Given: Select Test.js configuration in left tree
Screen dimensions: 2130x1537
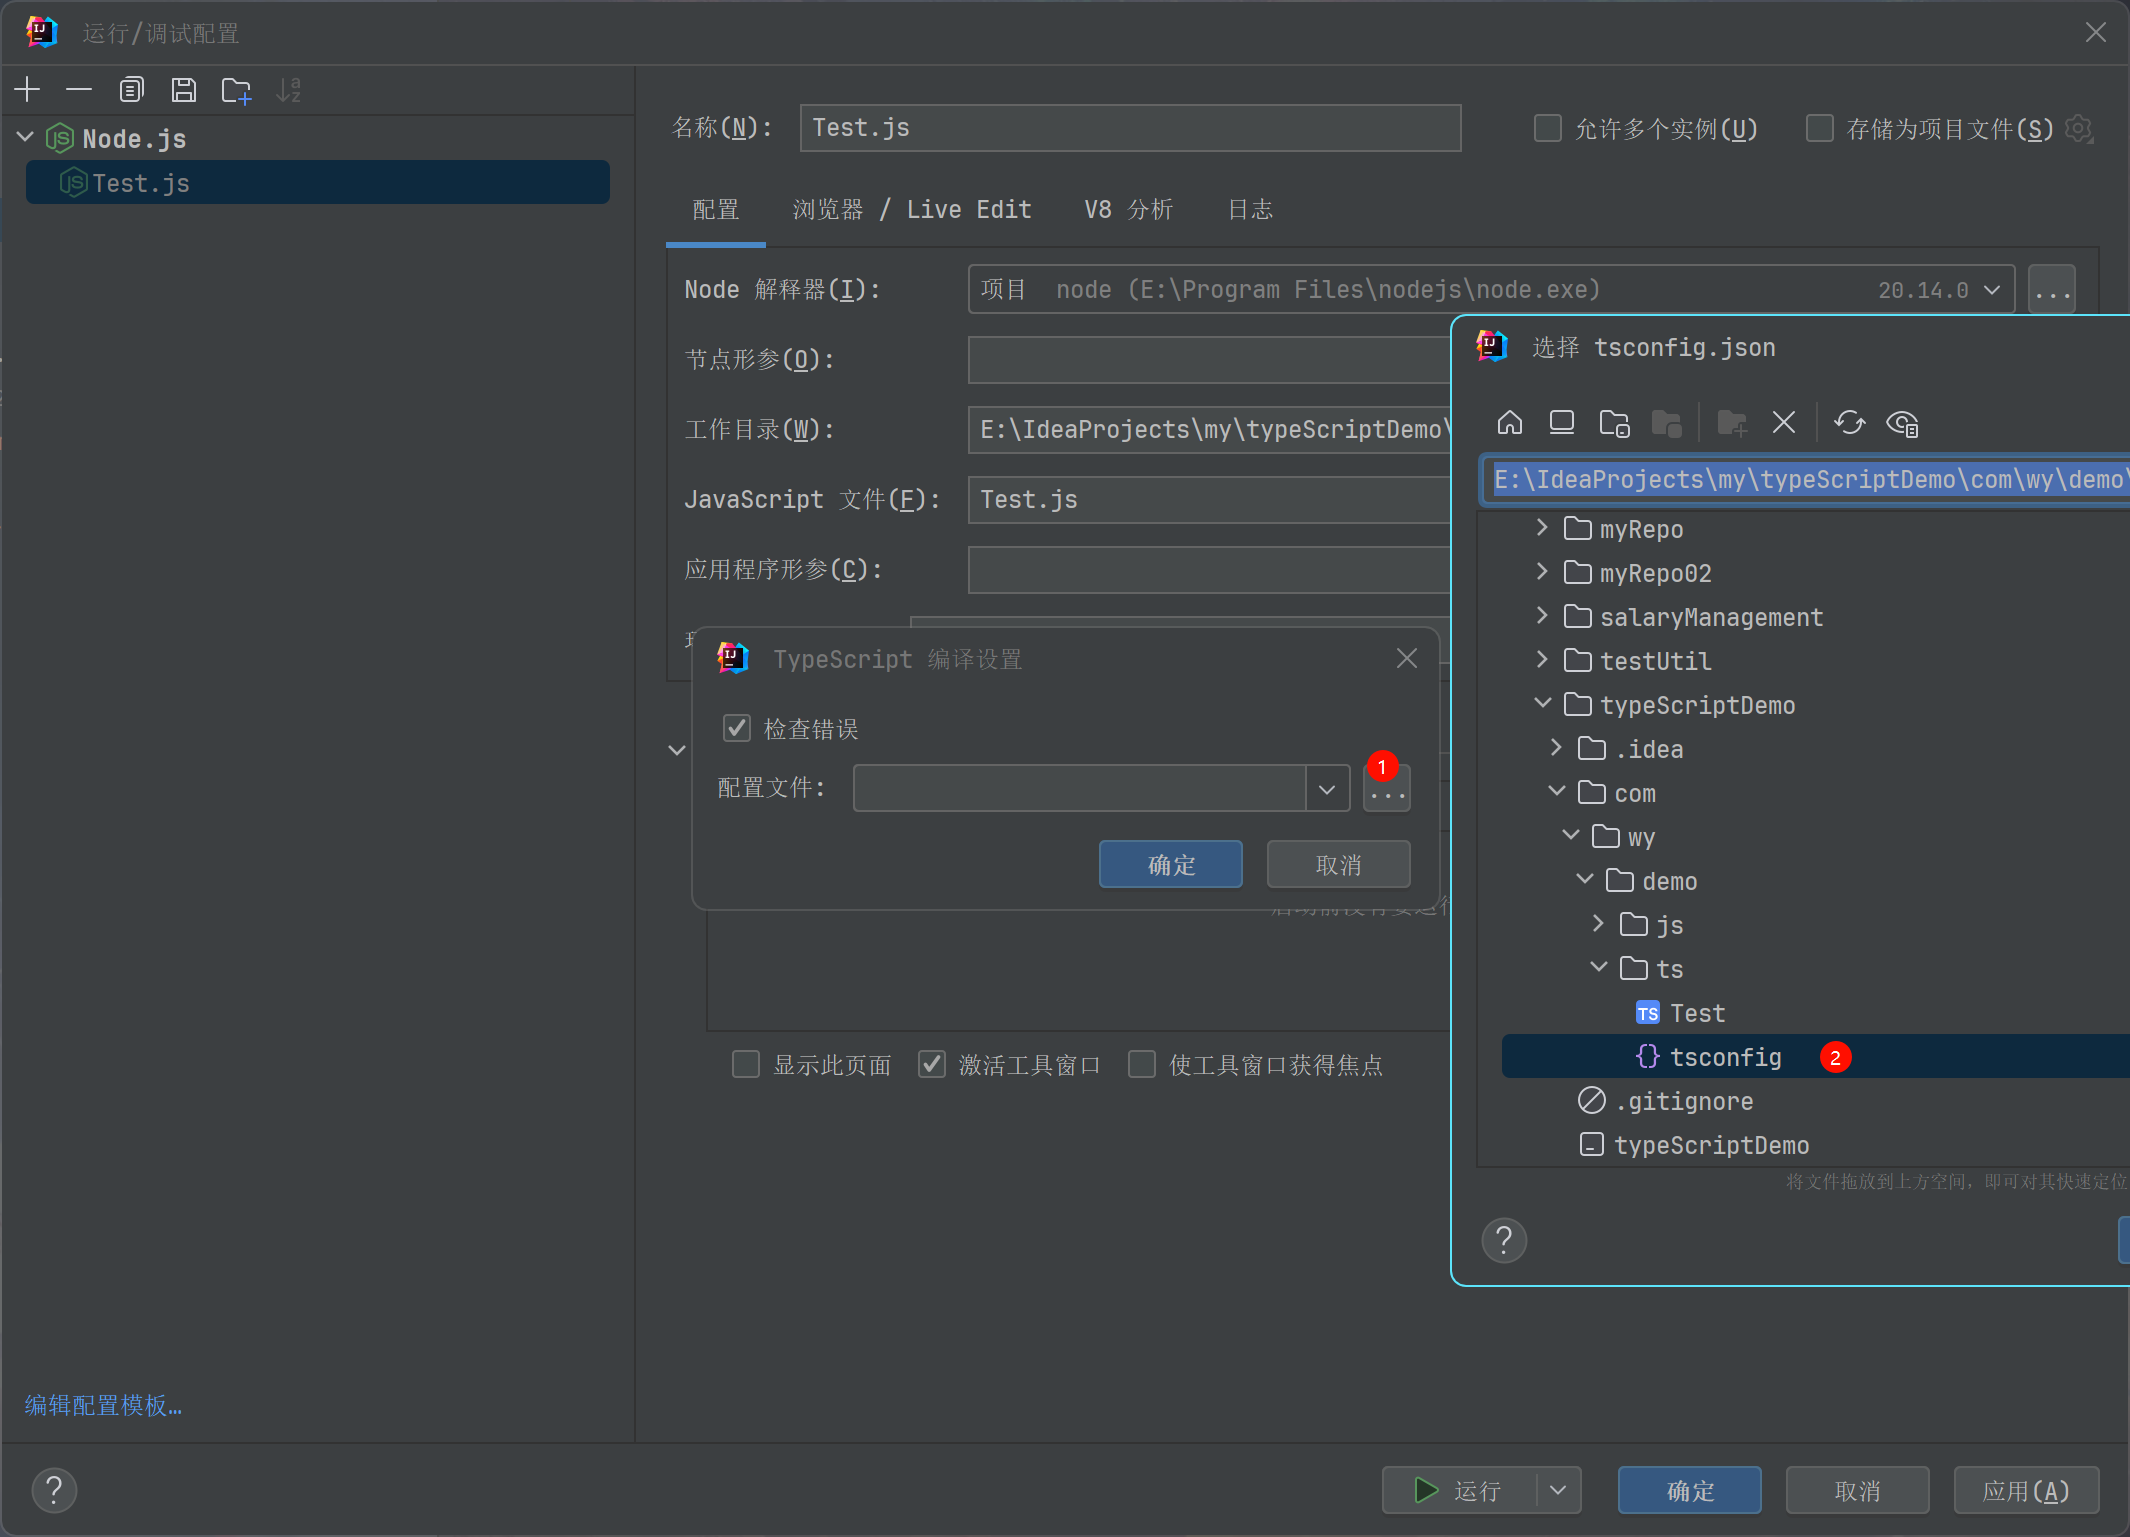Looking at the screenshot, I should [318, 183].
